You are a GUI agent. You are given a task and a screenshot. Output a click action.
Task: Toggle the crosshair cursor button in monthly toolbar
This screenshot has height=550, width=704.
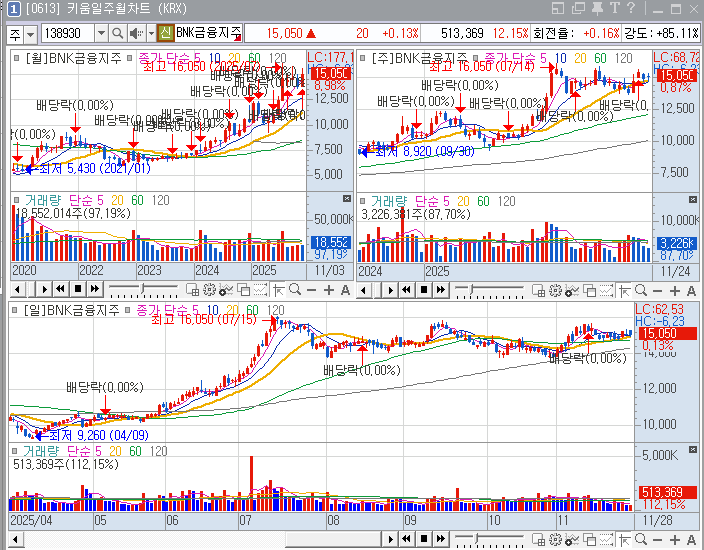click(x=278, y=290)
